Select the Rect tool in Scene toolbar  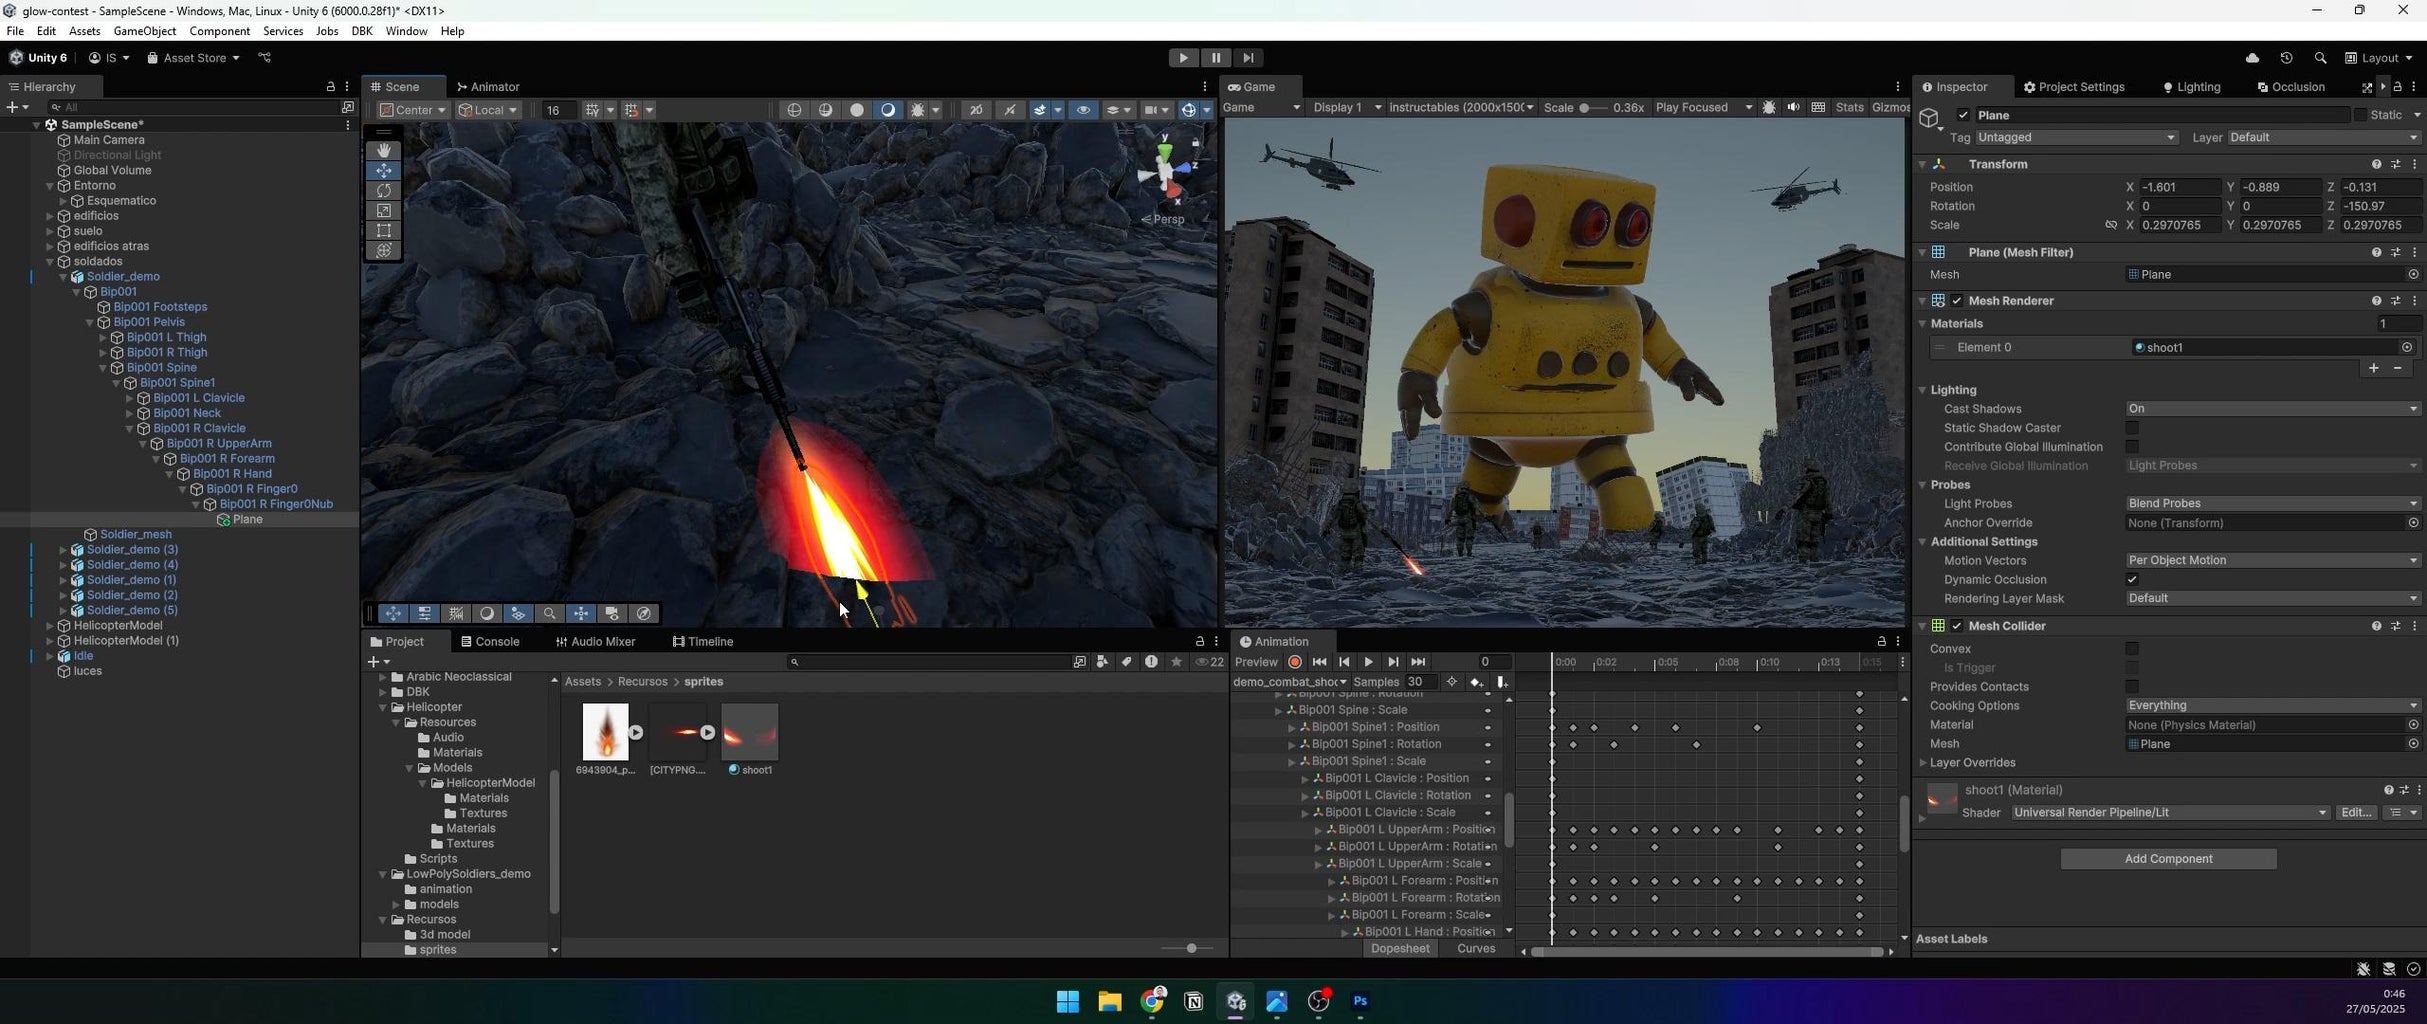pos(384,230)
